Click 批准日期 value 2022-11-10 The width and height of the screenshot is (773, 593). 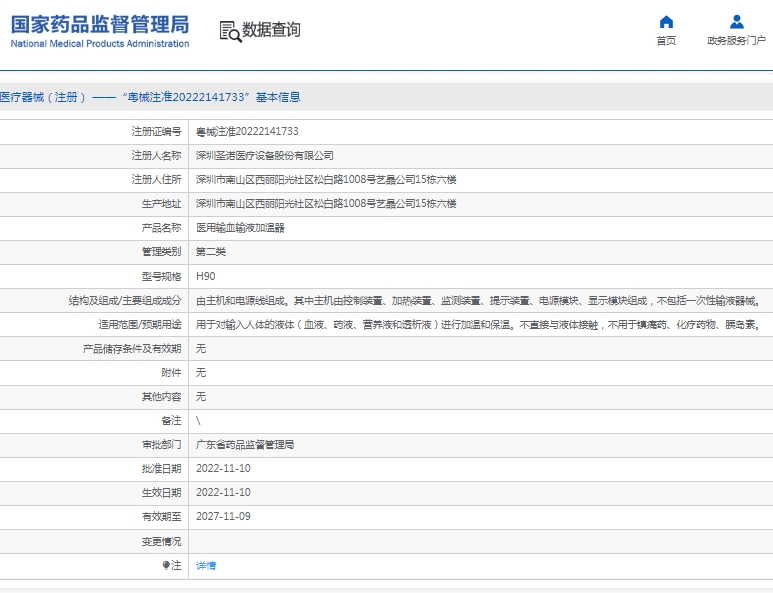point(223,468)
